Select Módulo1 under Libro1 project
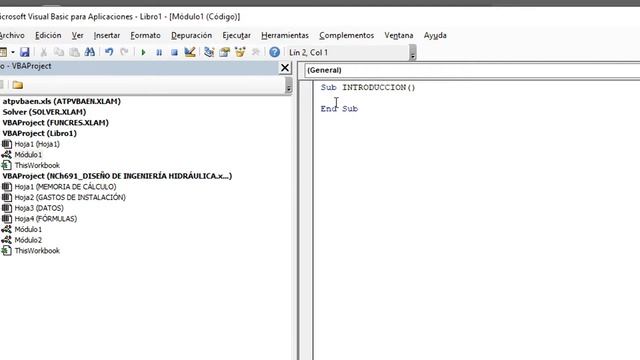 coord(28,155)
